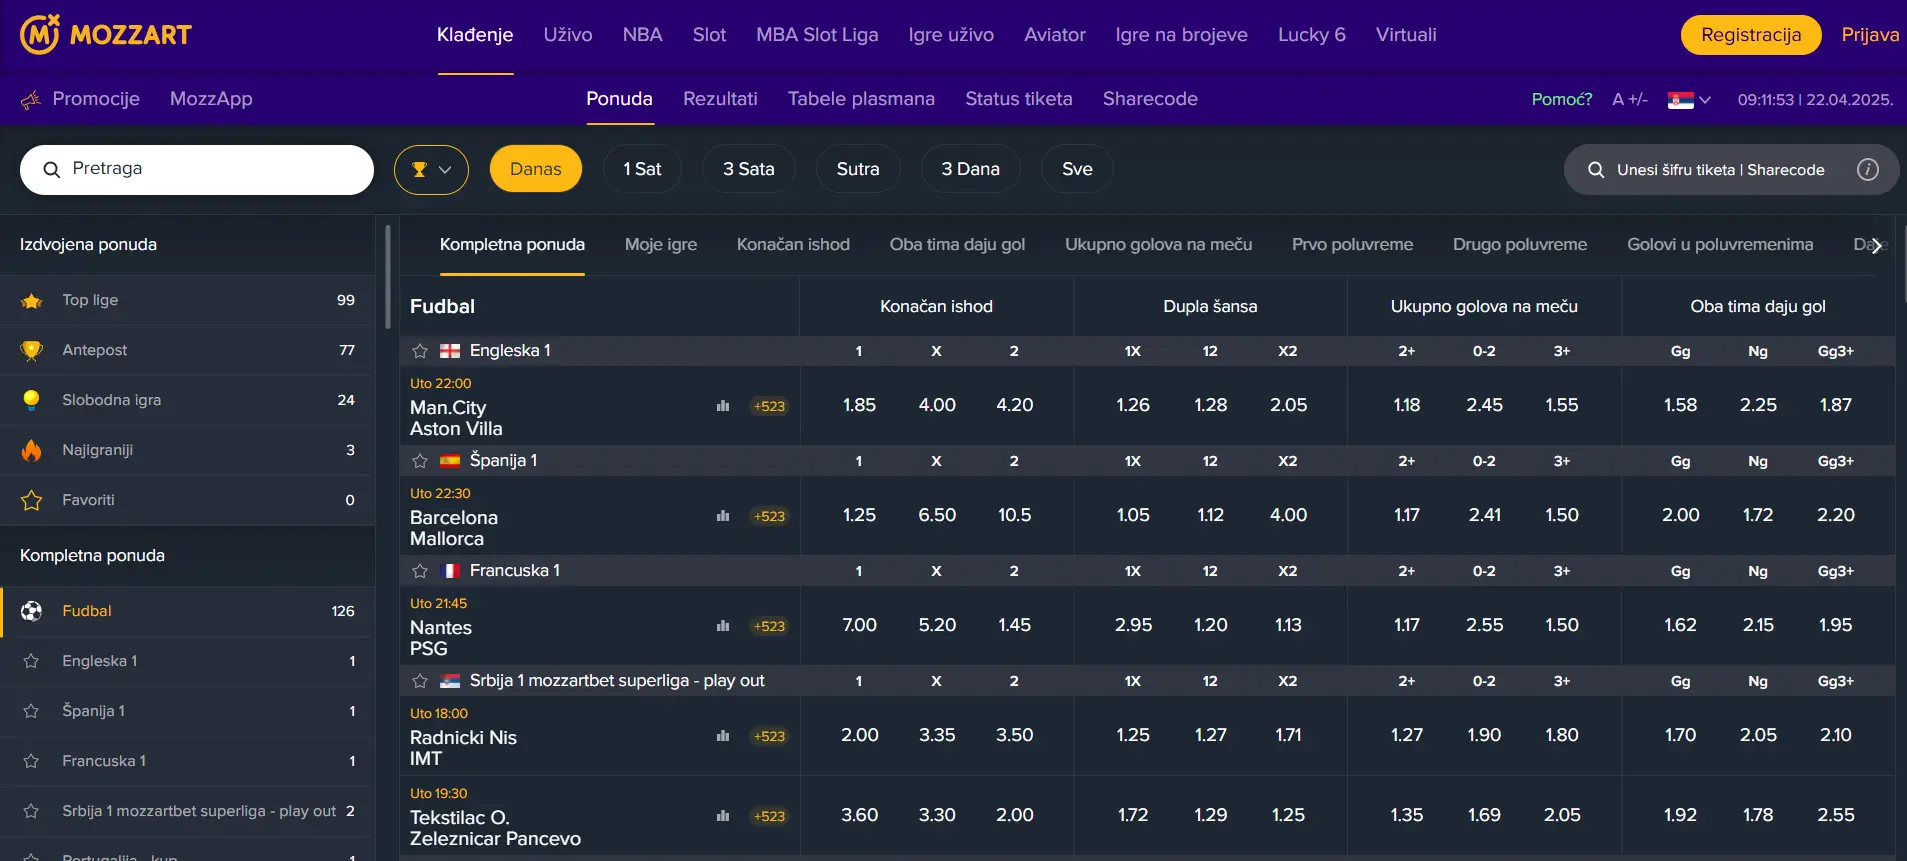1907x861 pixels.
Task: Click the Promocije megaphone icon
Action: click(31, 99)
